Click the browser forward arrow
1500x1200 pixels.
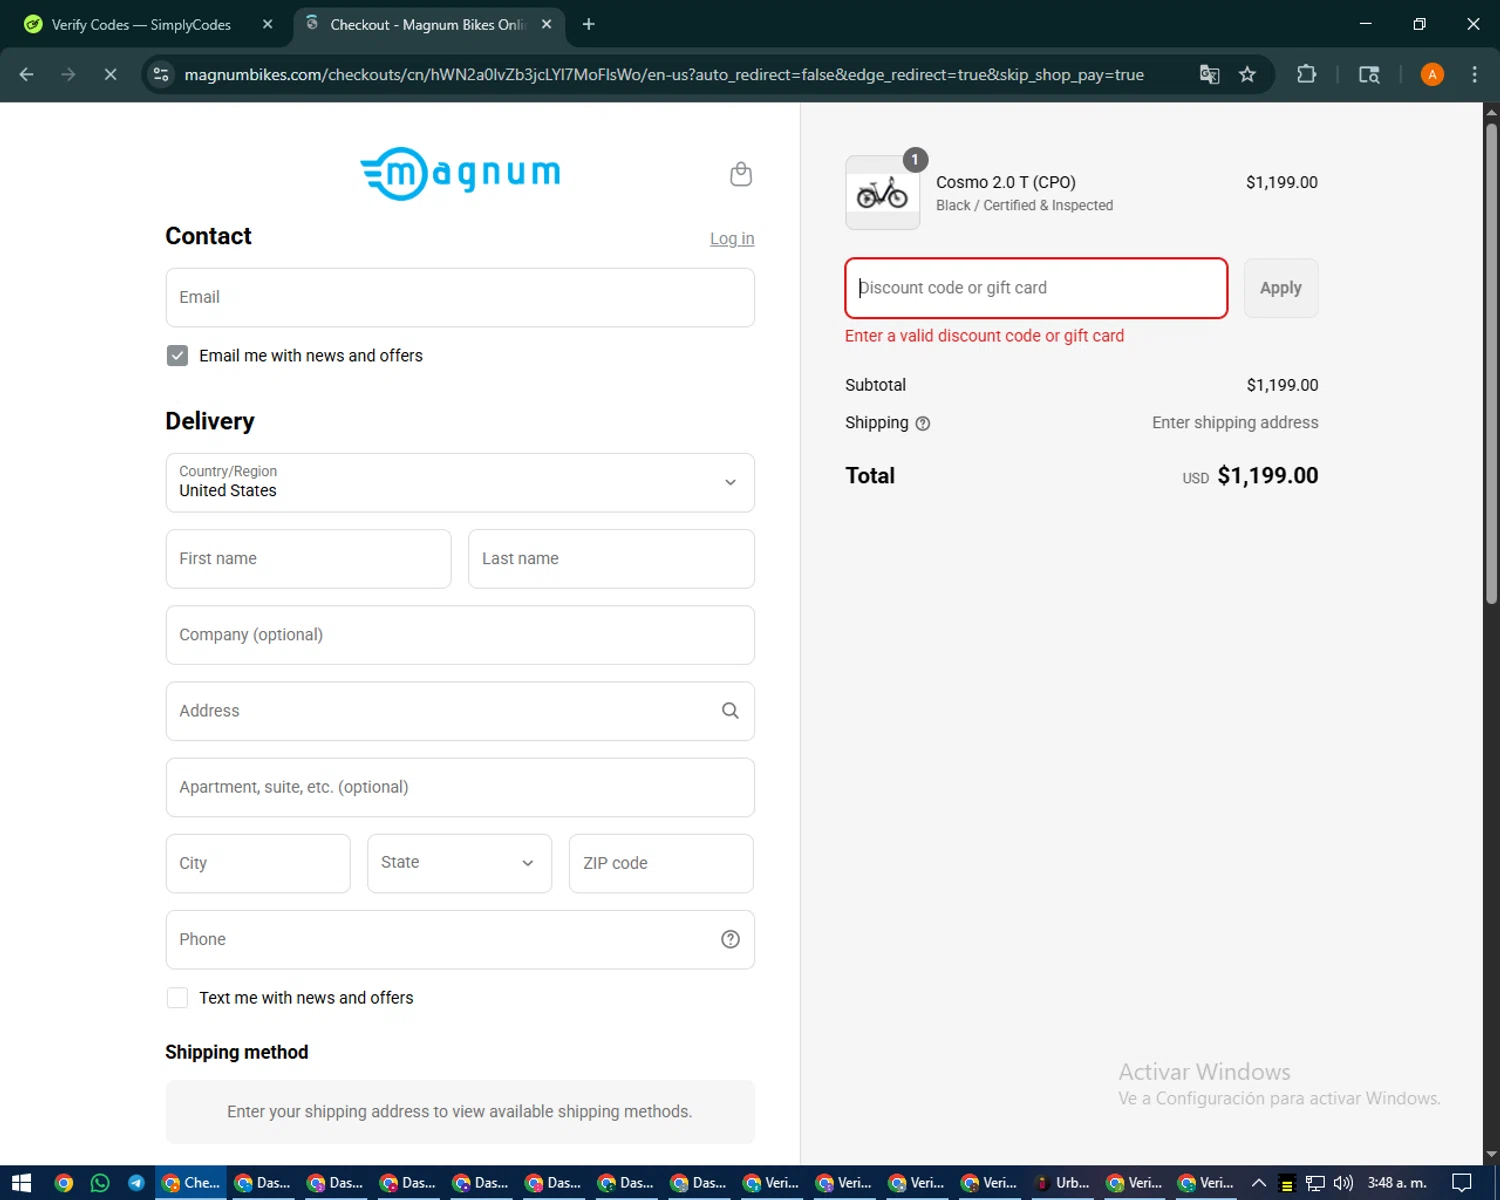tap(68, 74)
